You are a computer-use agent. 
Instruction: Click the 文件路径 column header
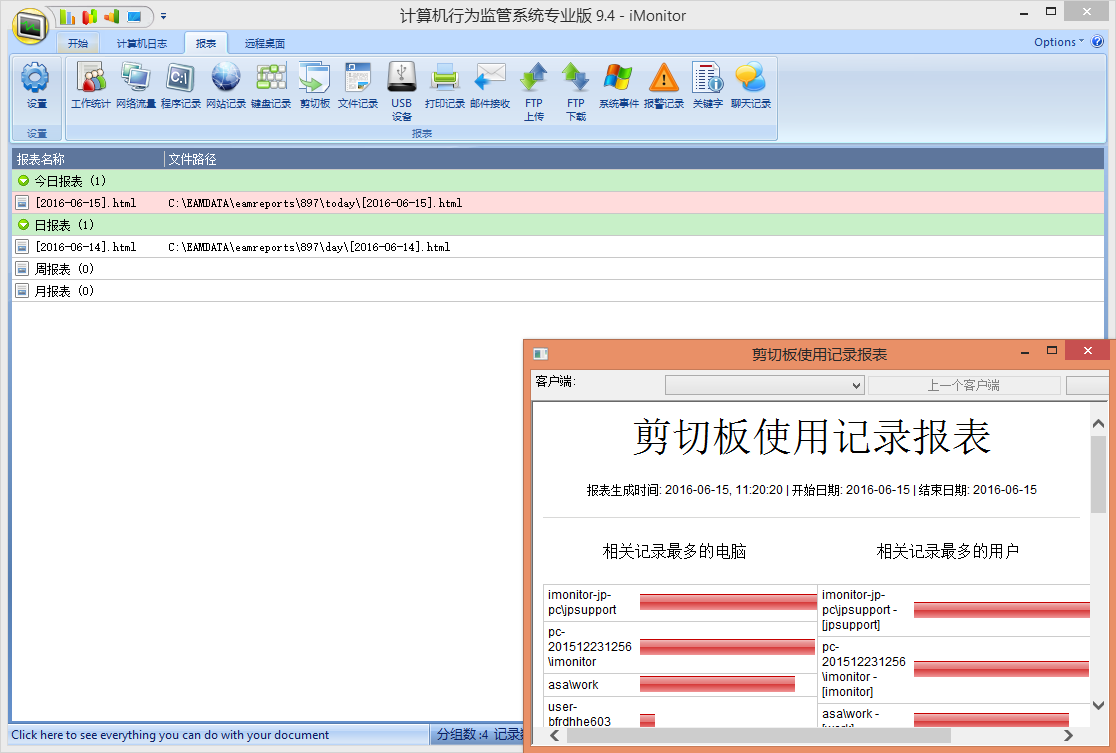pyautogui.click(x=193, y=159)
